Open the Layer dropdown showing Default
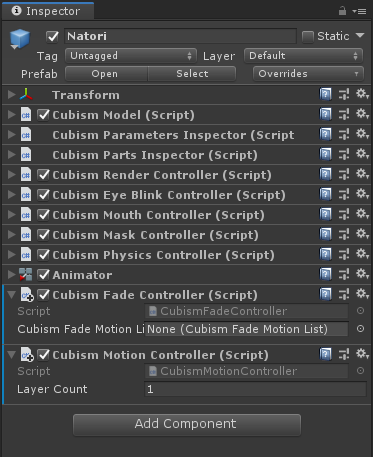The height and width of the screenshot is (457, 373). 304,56
